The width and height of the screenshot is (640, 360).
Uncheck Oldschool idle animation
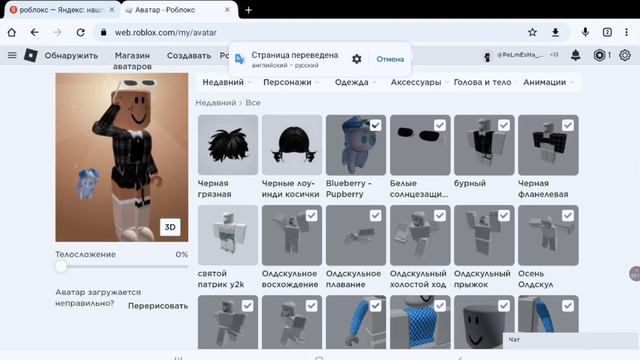click(440, 216)
